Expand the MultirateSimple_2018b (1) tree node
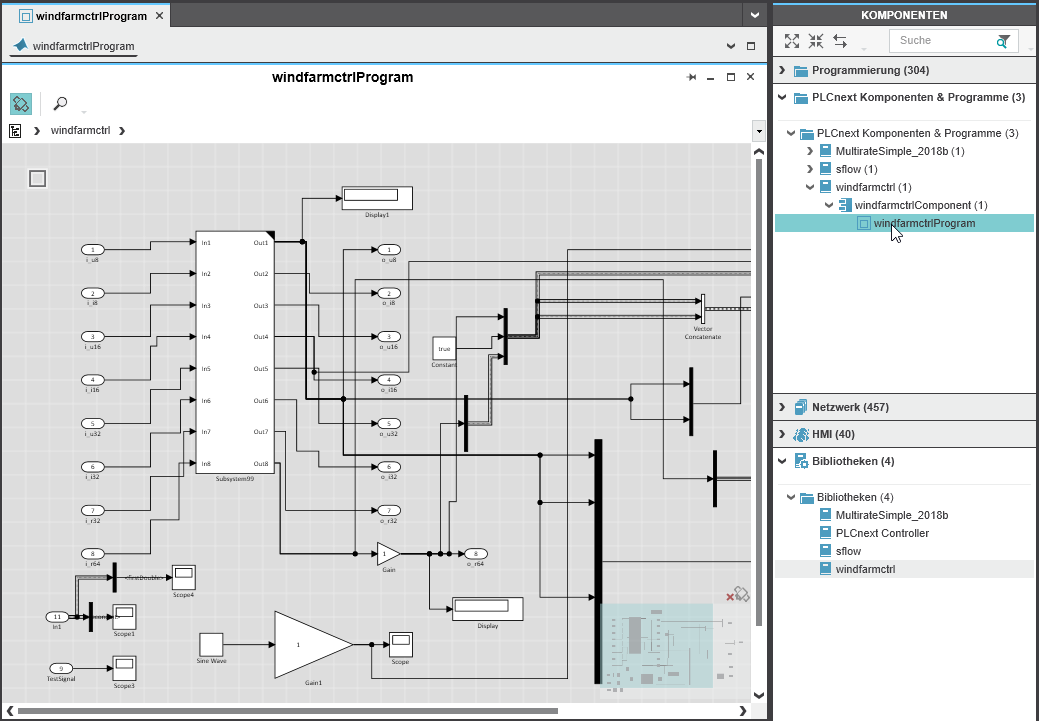The height and width of the screenshot is (721, 1039). click(x=810, y=151)
